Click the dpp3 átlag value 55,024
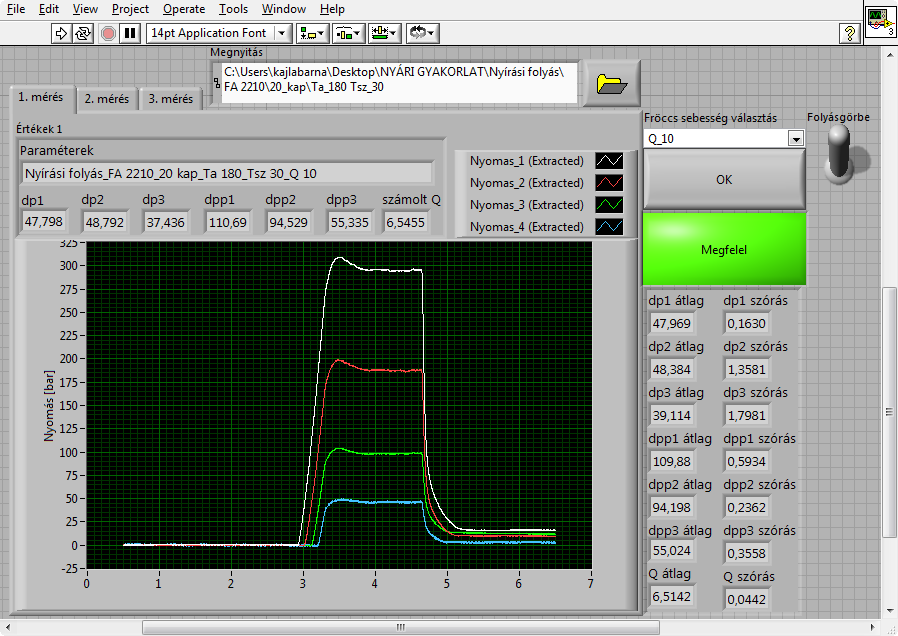This screenshot has width=898, height=636. point(672,551)
